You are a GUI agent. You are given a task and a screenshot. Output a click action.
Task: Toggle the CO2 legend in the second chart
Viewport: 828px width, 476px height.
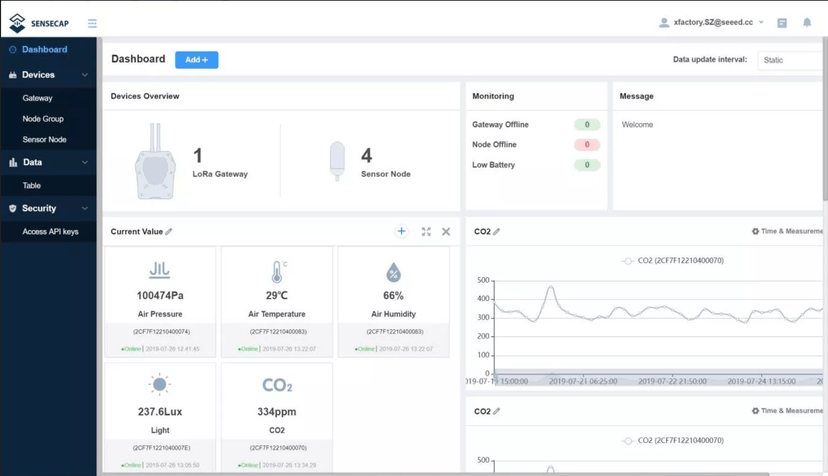click(x=672, y=440)
